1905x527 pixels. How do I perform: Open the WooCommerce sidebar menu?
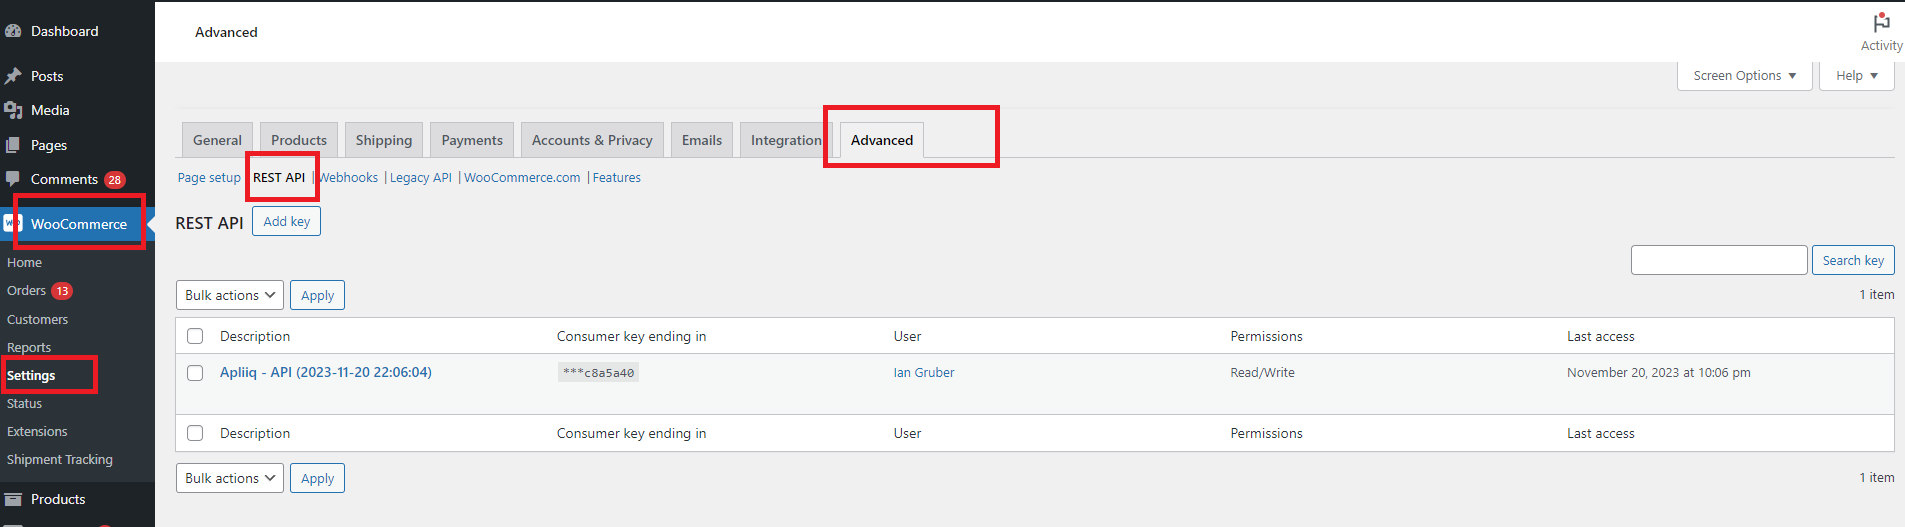[x=79, y=224]
